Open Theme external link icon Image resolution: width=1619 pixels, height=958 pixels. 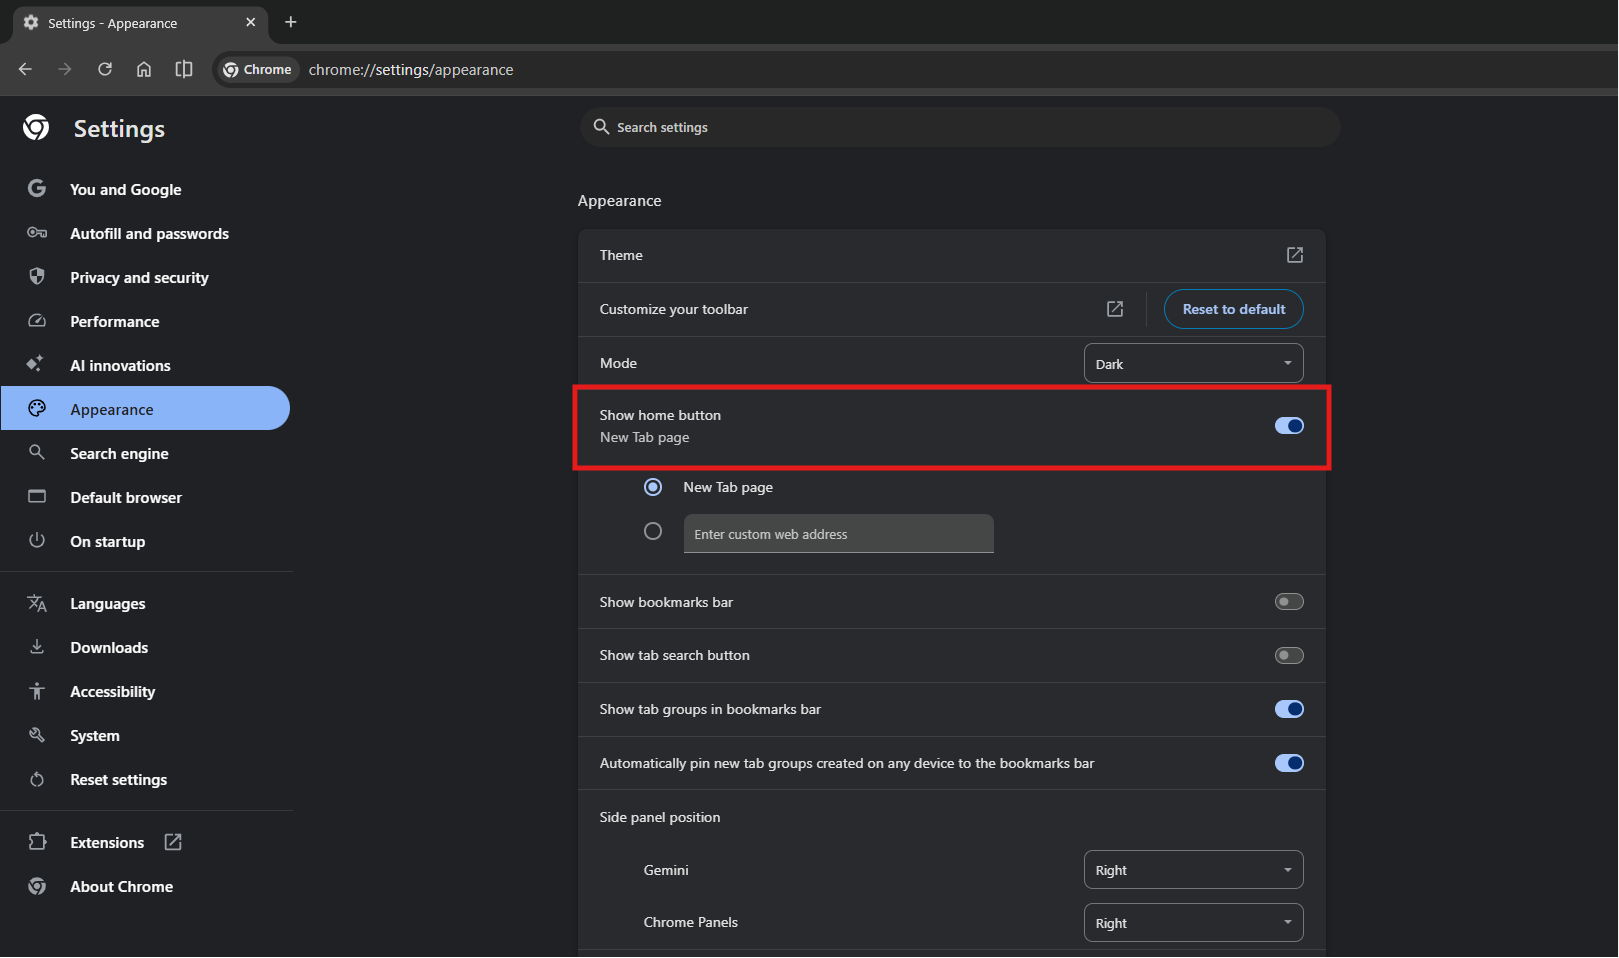(1295, 255)
